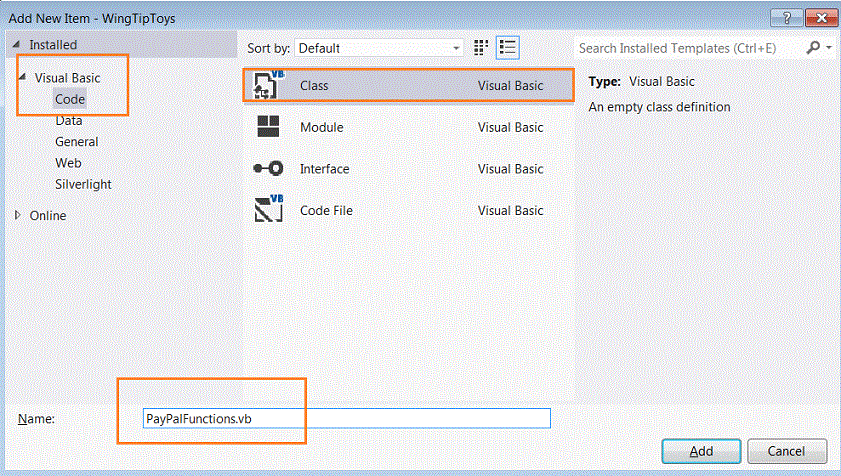The width and height of the screenshot is (841, 476).
Task: Switch to small icons grid view
Action: [481, 47]
